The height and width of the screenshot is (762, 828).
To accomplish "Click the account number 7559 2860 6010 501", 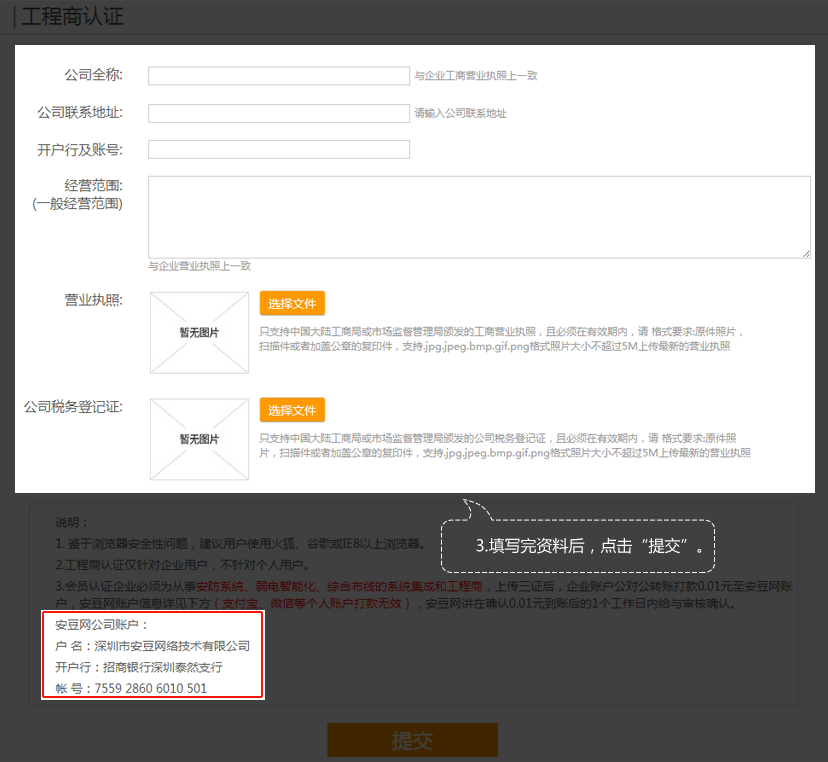I will pos(151,688).
